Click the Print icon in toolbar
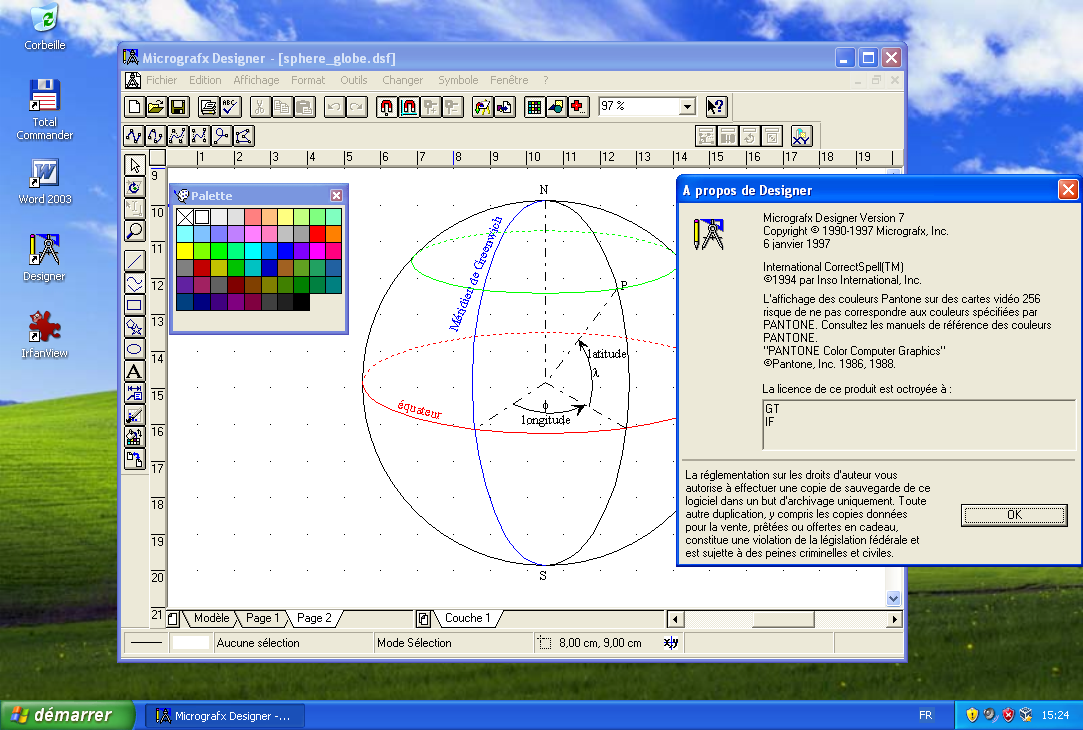Screen dimensions: 1083x730 (x=208, y=107)
